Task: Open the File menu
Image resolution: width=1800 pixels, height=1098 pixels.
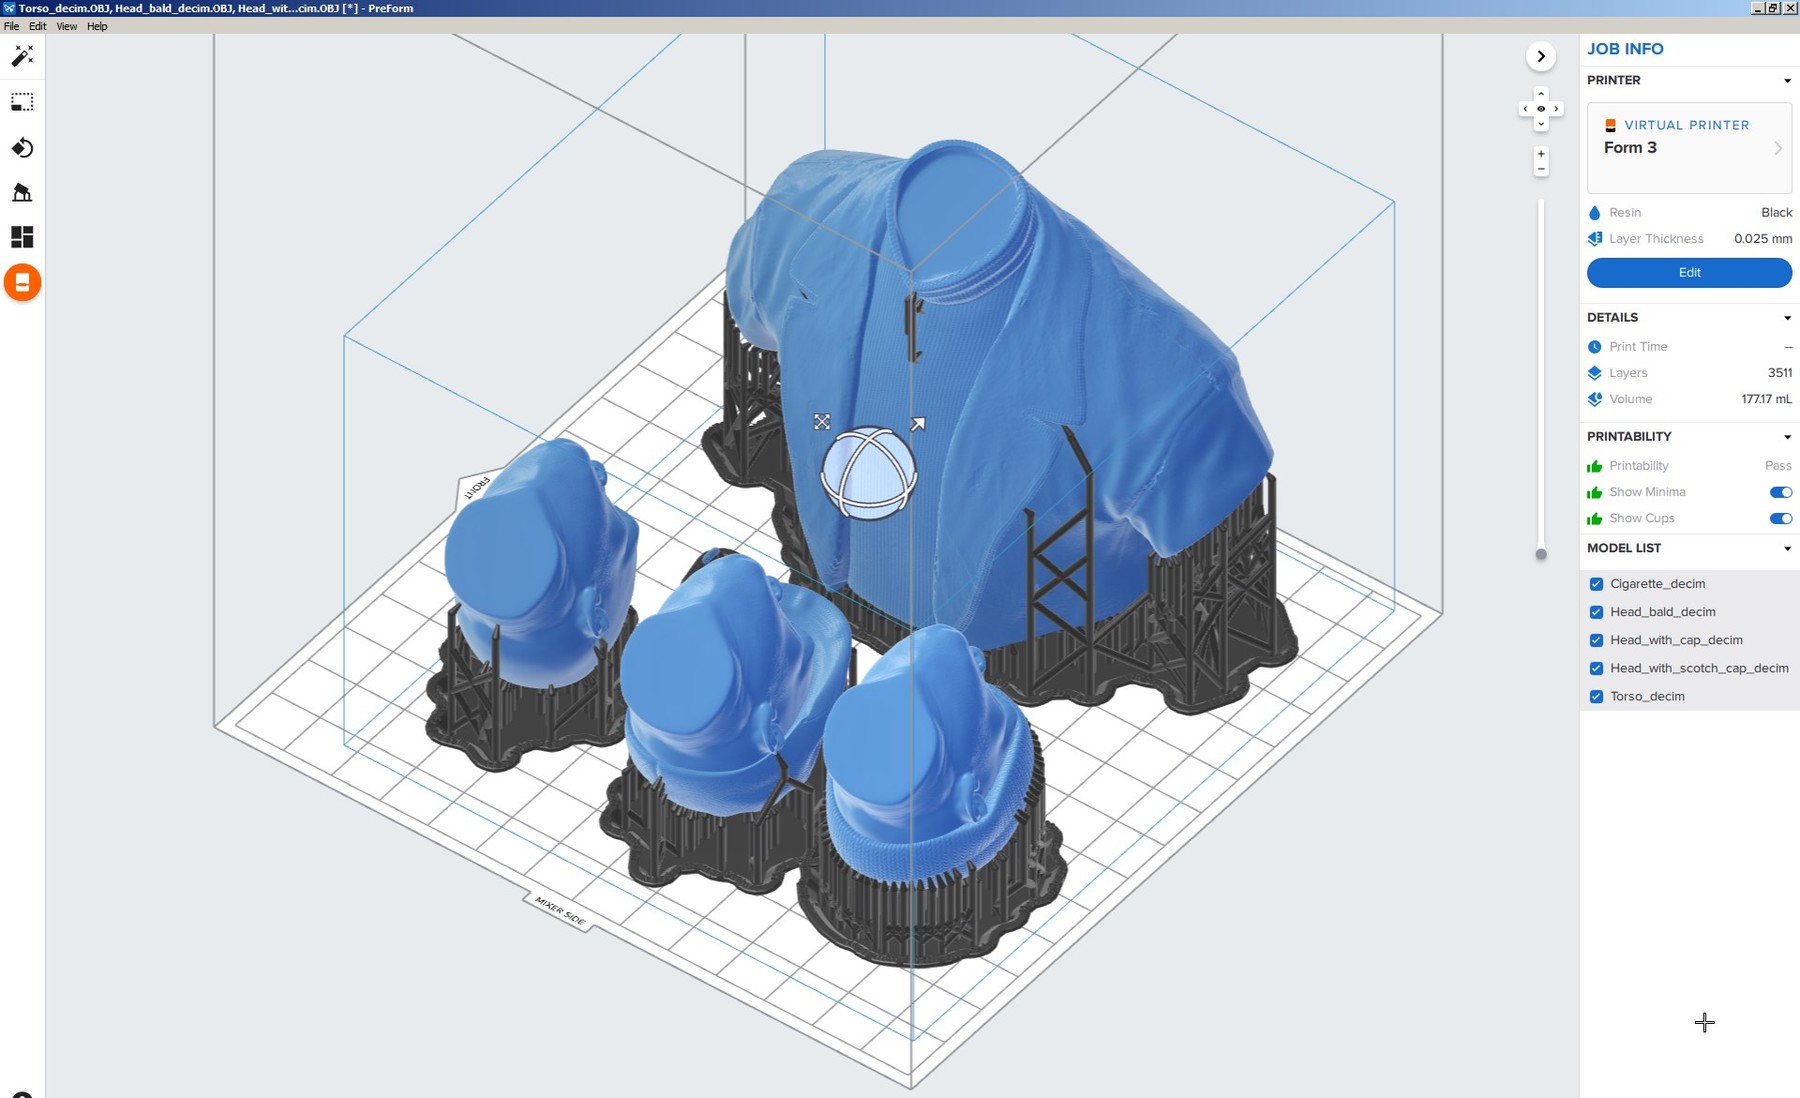Action: (x=10, y=26)
